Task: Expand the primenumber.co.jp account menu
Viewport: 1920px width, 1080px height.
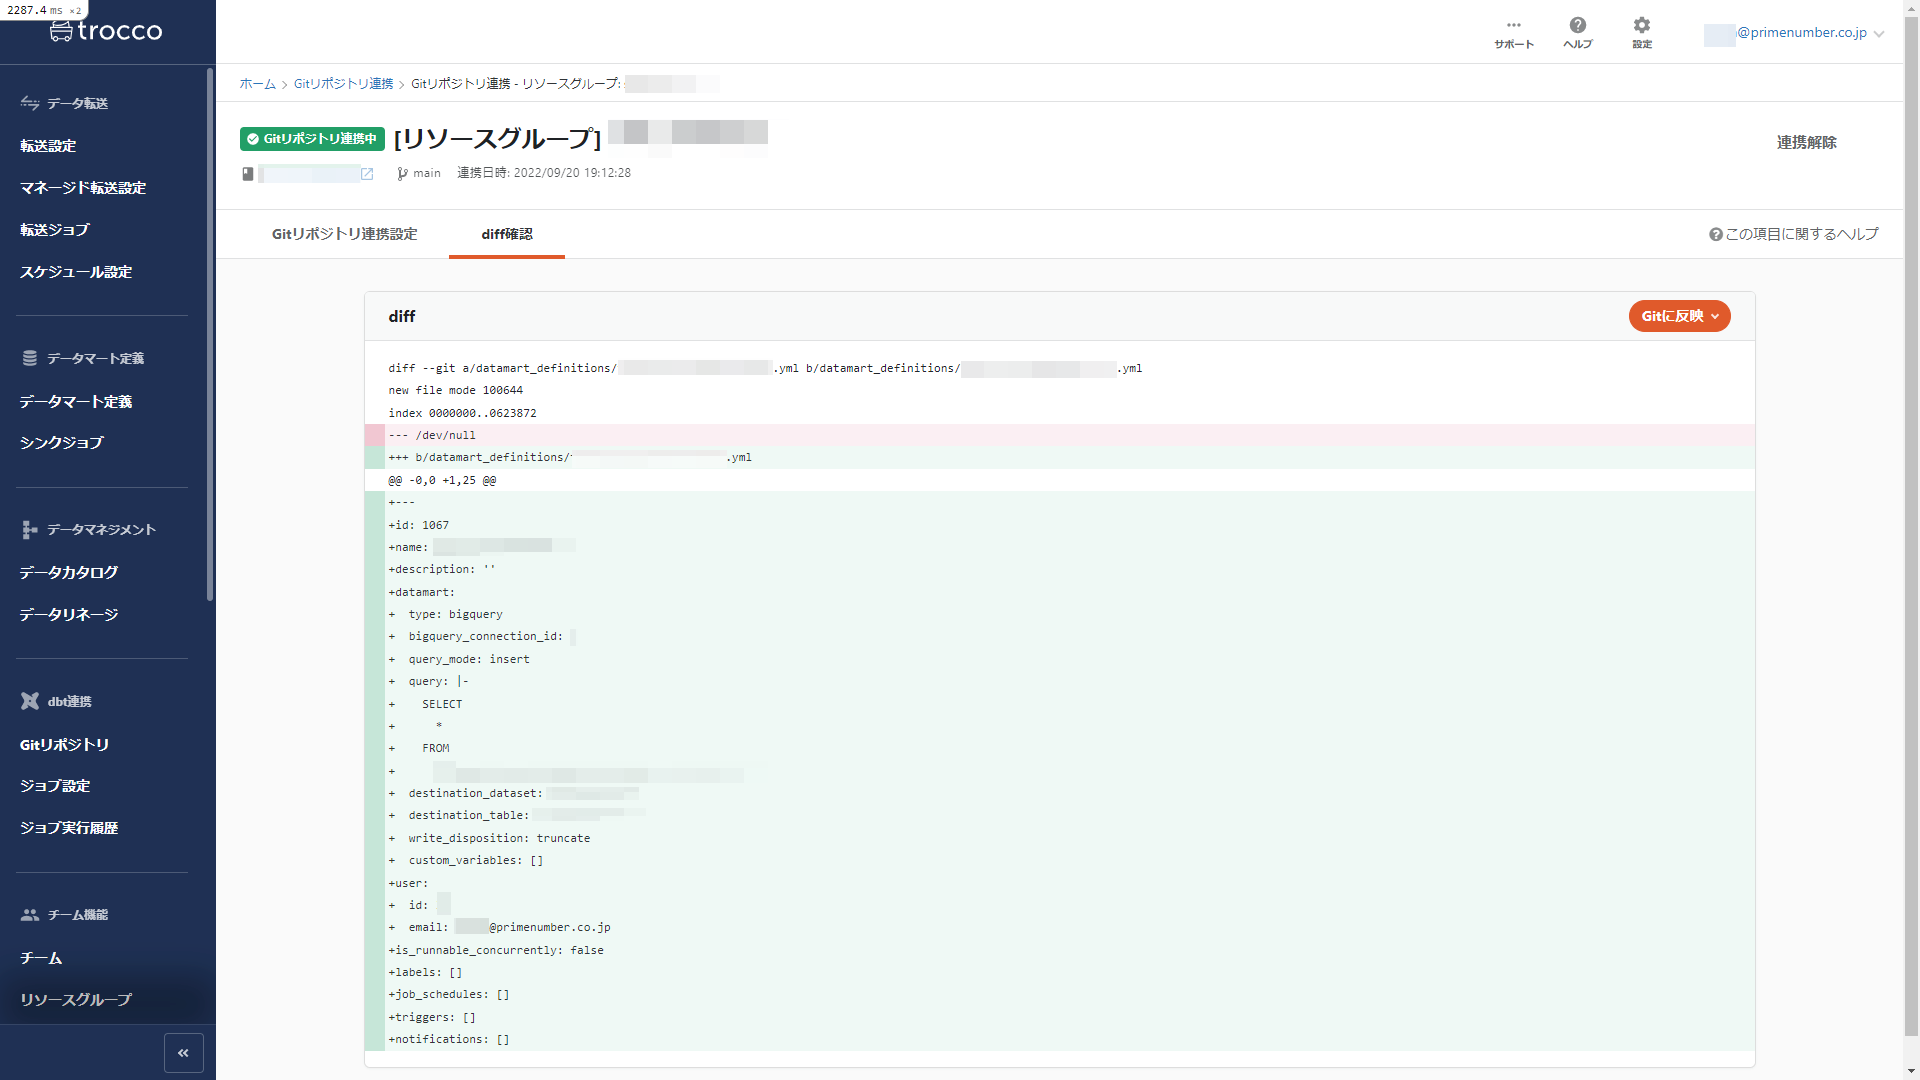Action: point(1794,33)
